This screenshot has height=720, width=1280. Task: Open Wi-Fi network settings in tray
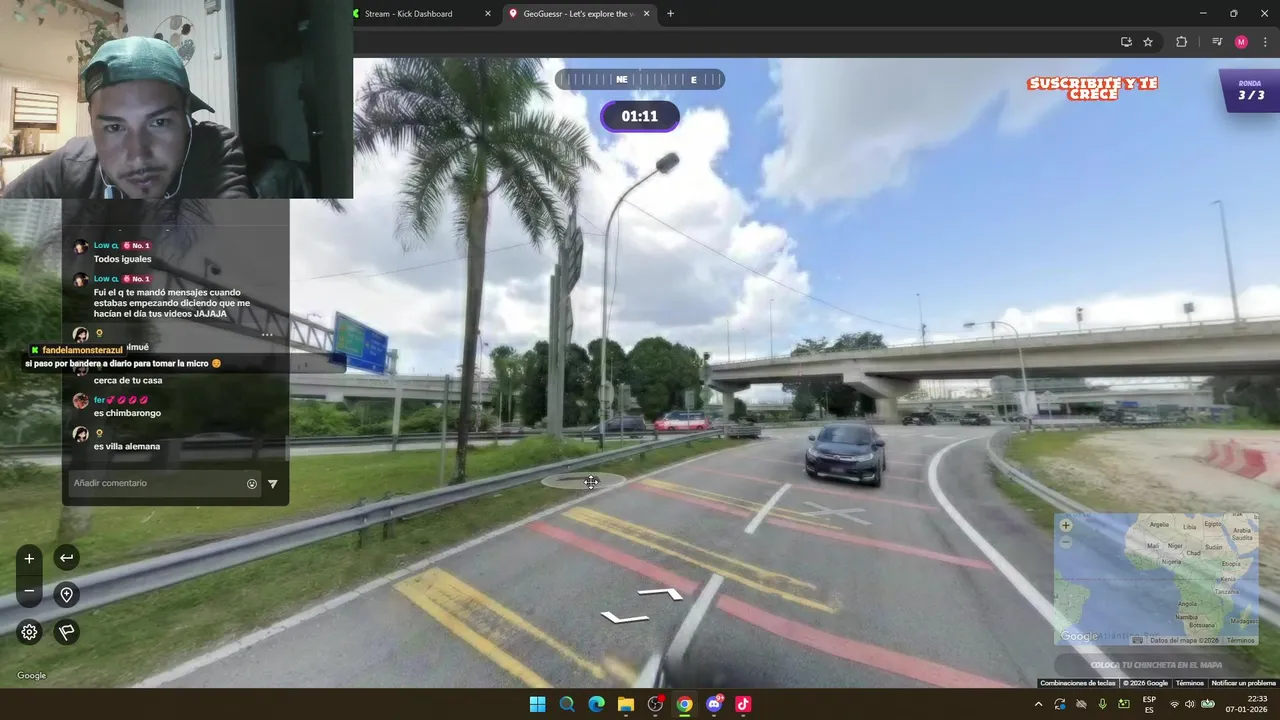point(1175,704)
